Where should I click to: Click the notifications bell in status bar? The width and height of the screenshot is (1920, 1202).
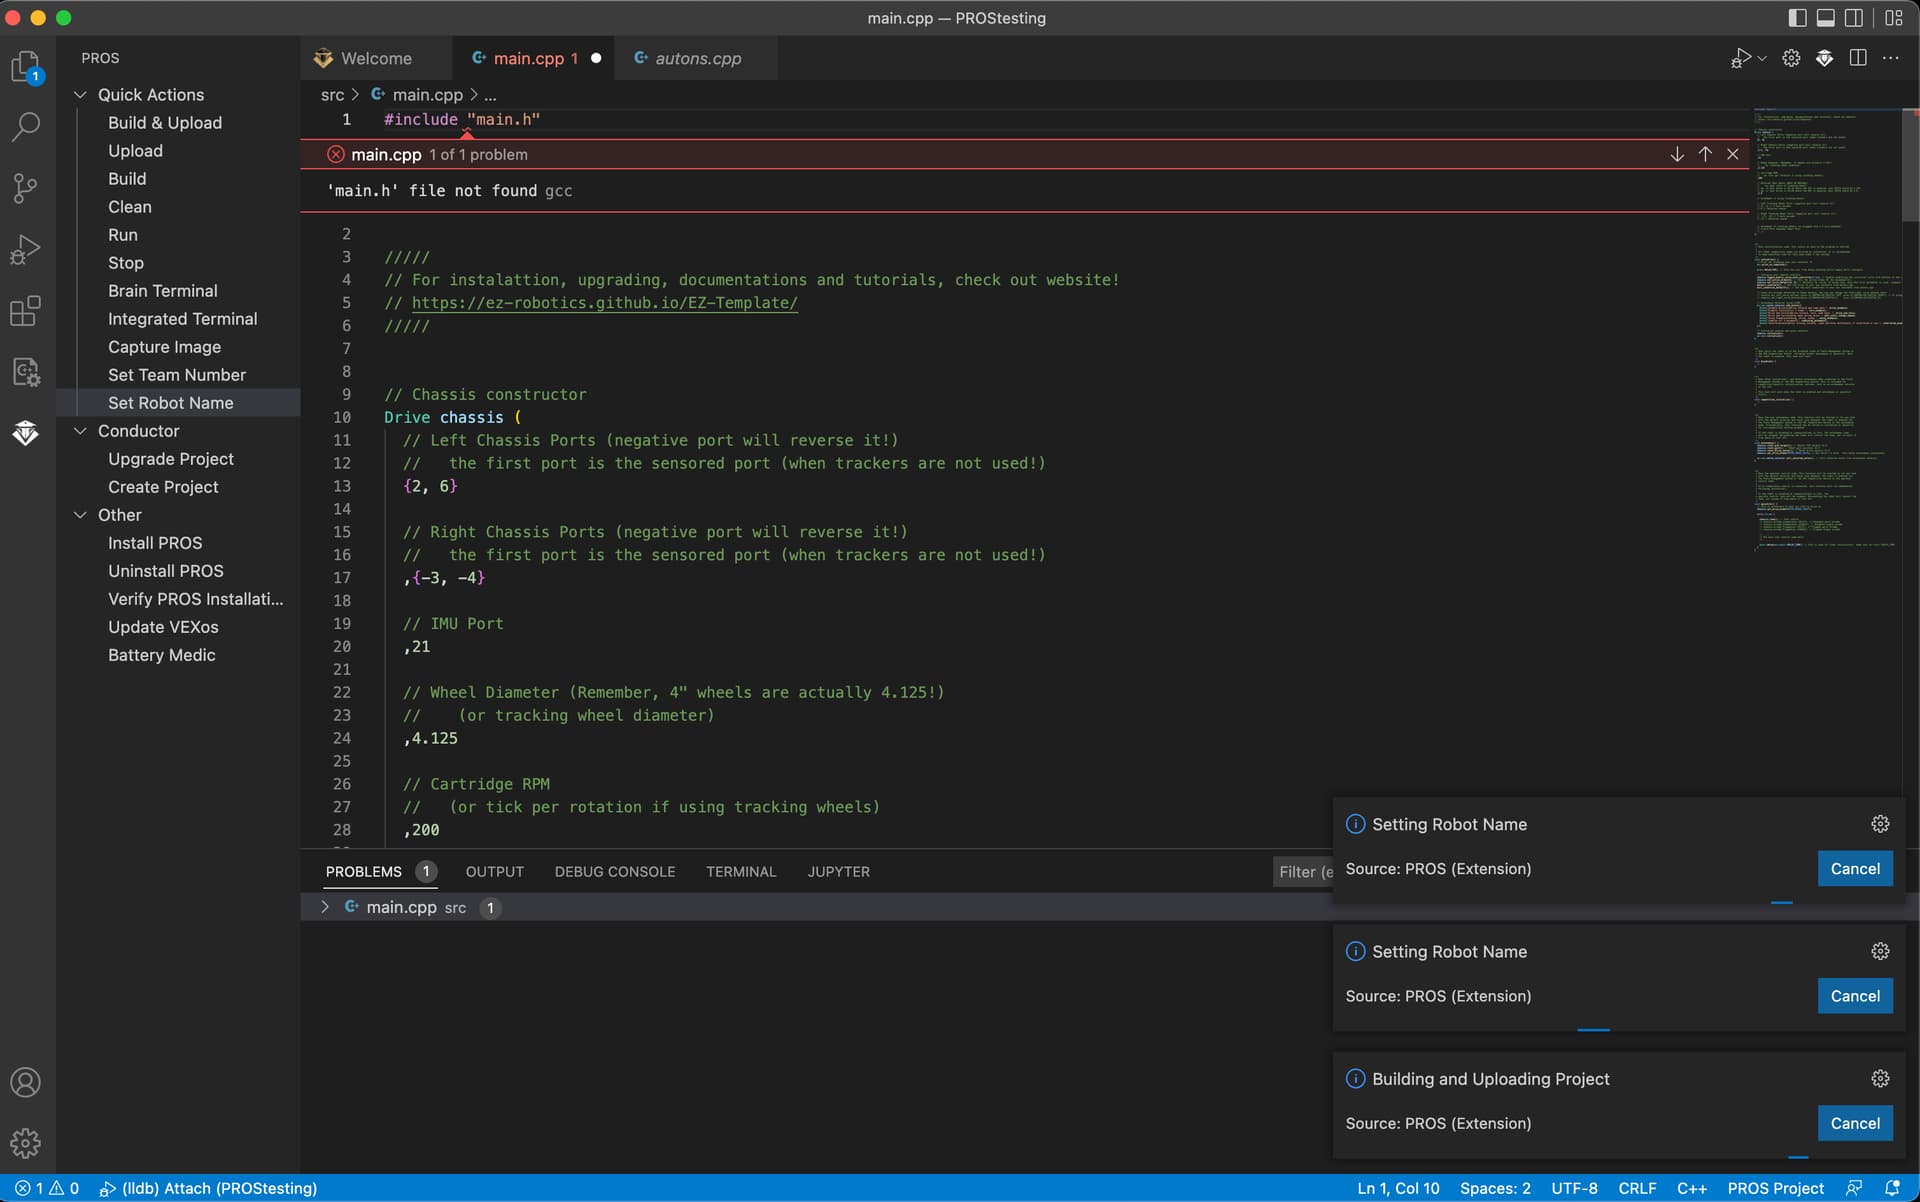(x=1892, y=1188)
